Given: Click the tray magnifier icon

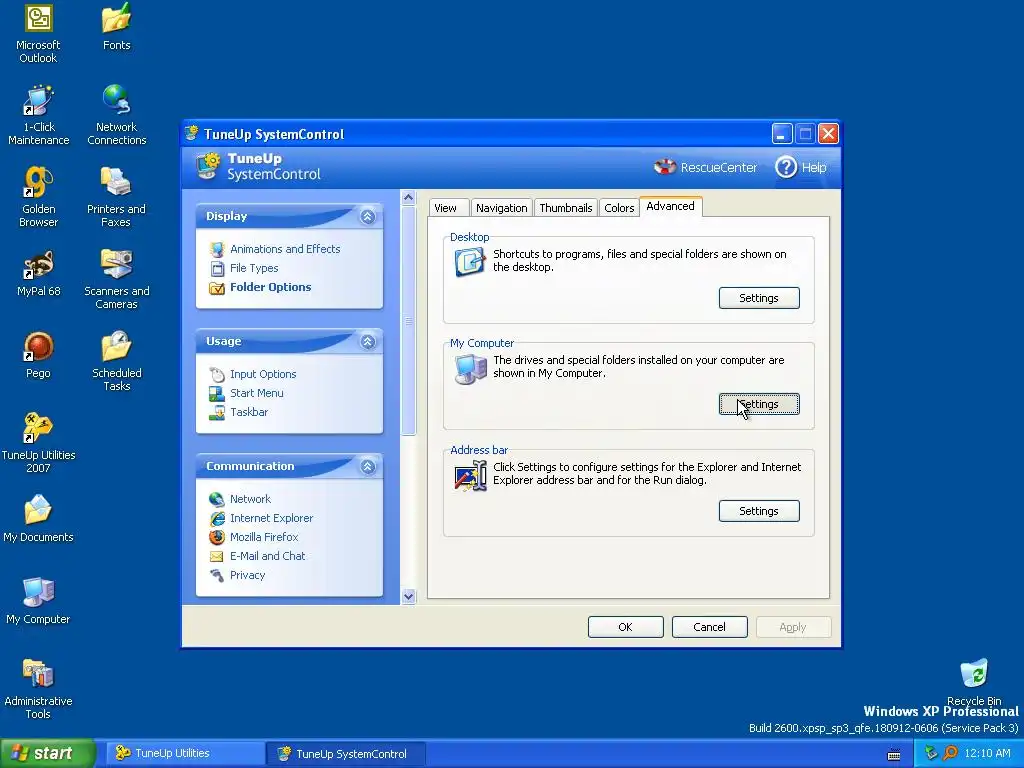Looking at the screenshot, I should (950, 753).
